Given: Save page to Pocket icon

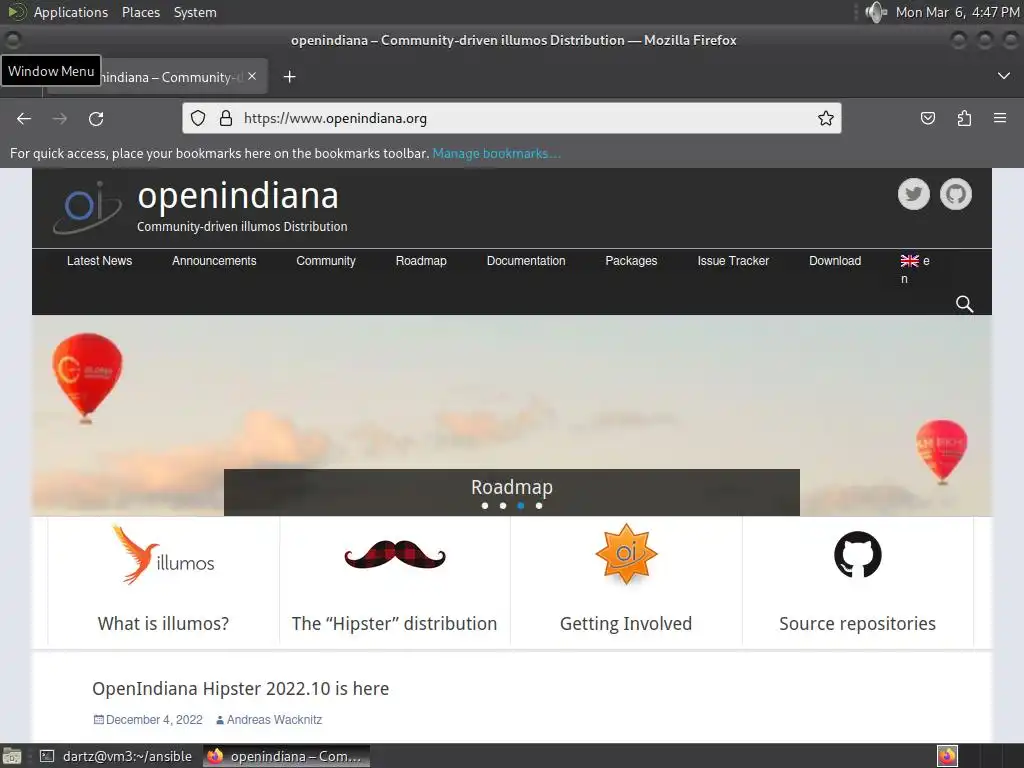Looking at the screenshot, I should 927,118.
